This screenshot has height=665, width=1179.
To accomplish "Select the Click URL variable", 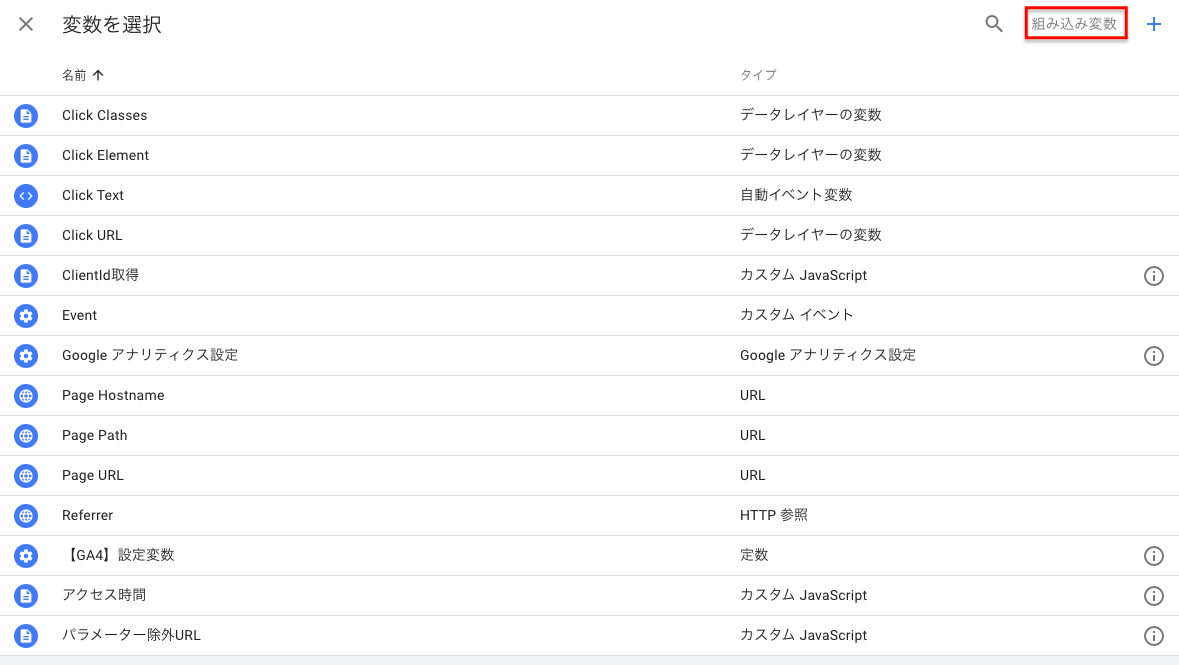I will click(590, 235).
